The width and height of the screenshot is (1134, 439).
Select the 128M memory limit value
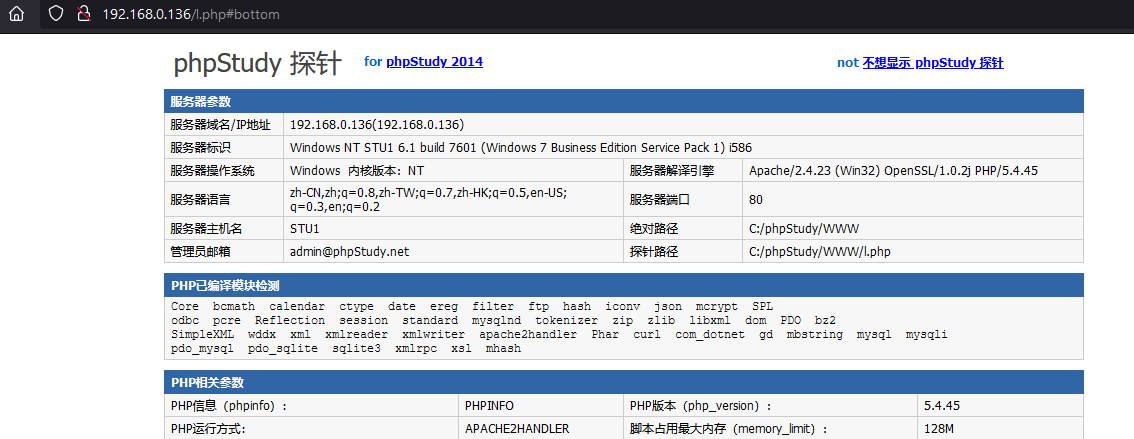coord(938,429)
